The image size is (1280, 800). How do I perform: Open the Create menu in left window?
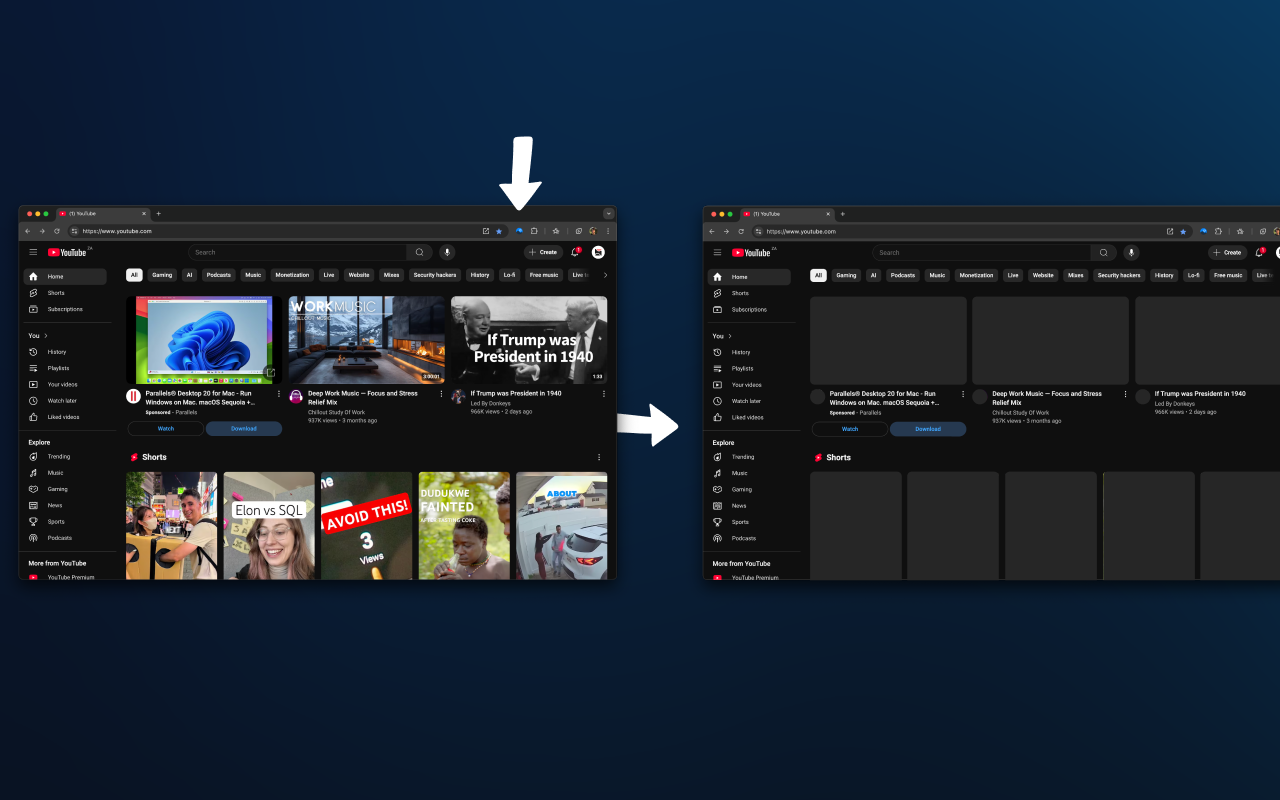[544, 252]
